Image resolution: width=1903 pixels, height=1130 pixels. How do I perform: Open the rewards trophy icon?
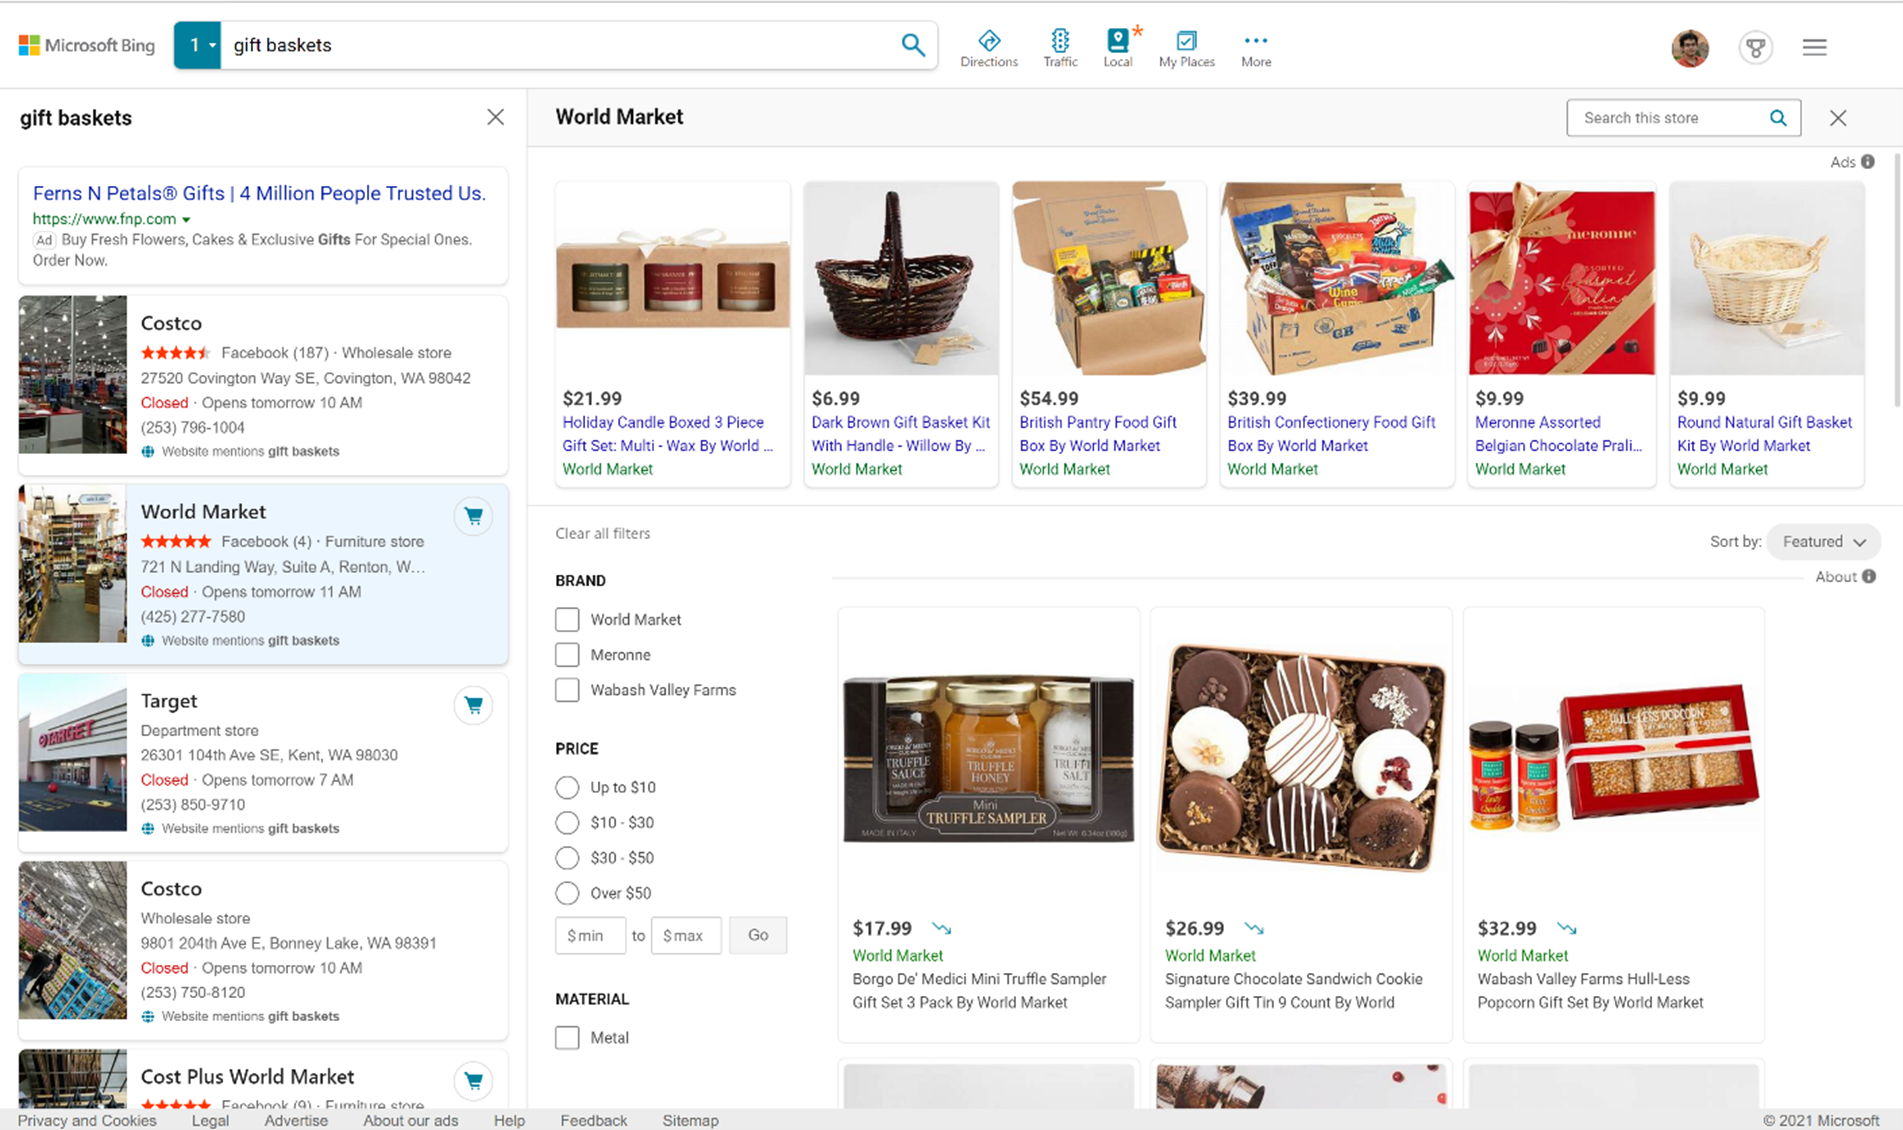1755,47
